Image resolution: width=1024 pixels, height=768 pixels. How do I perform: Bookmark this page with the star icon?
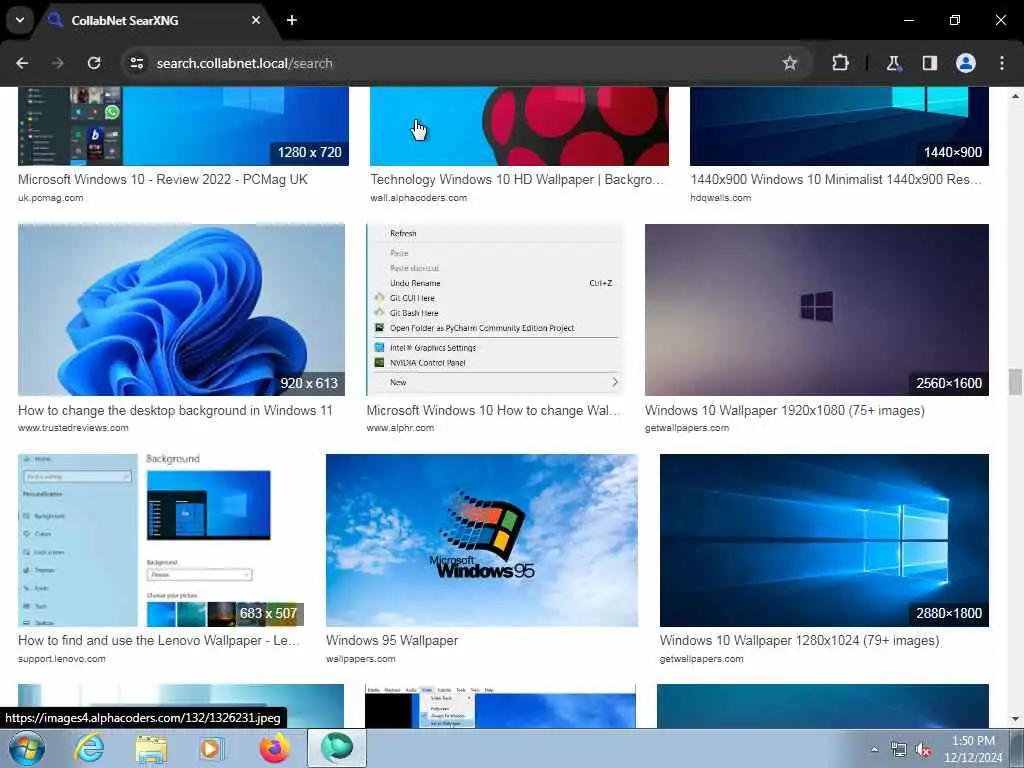(790, 63)
